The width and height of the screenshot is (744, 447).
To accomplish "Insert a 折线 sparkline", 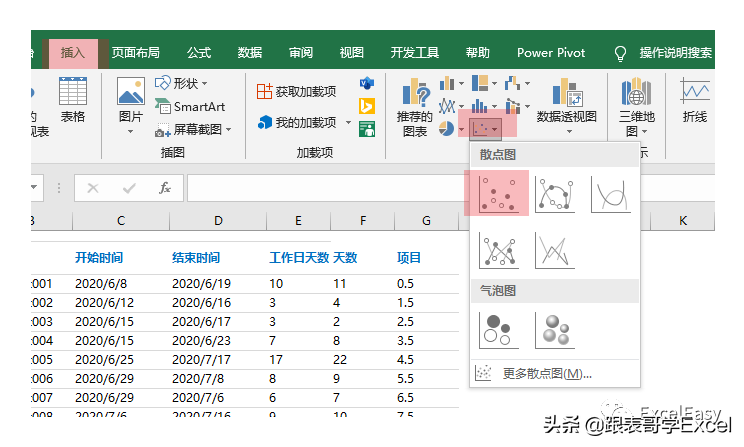I will click(x=695, y=101).
